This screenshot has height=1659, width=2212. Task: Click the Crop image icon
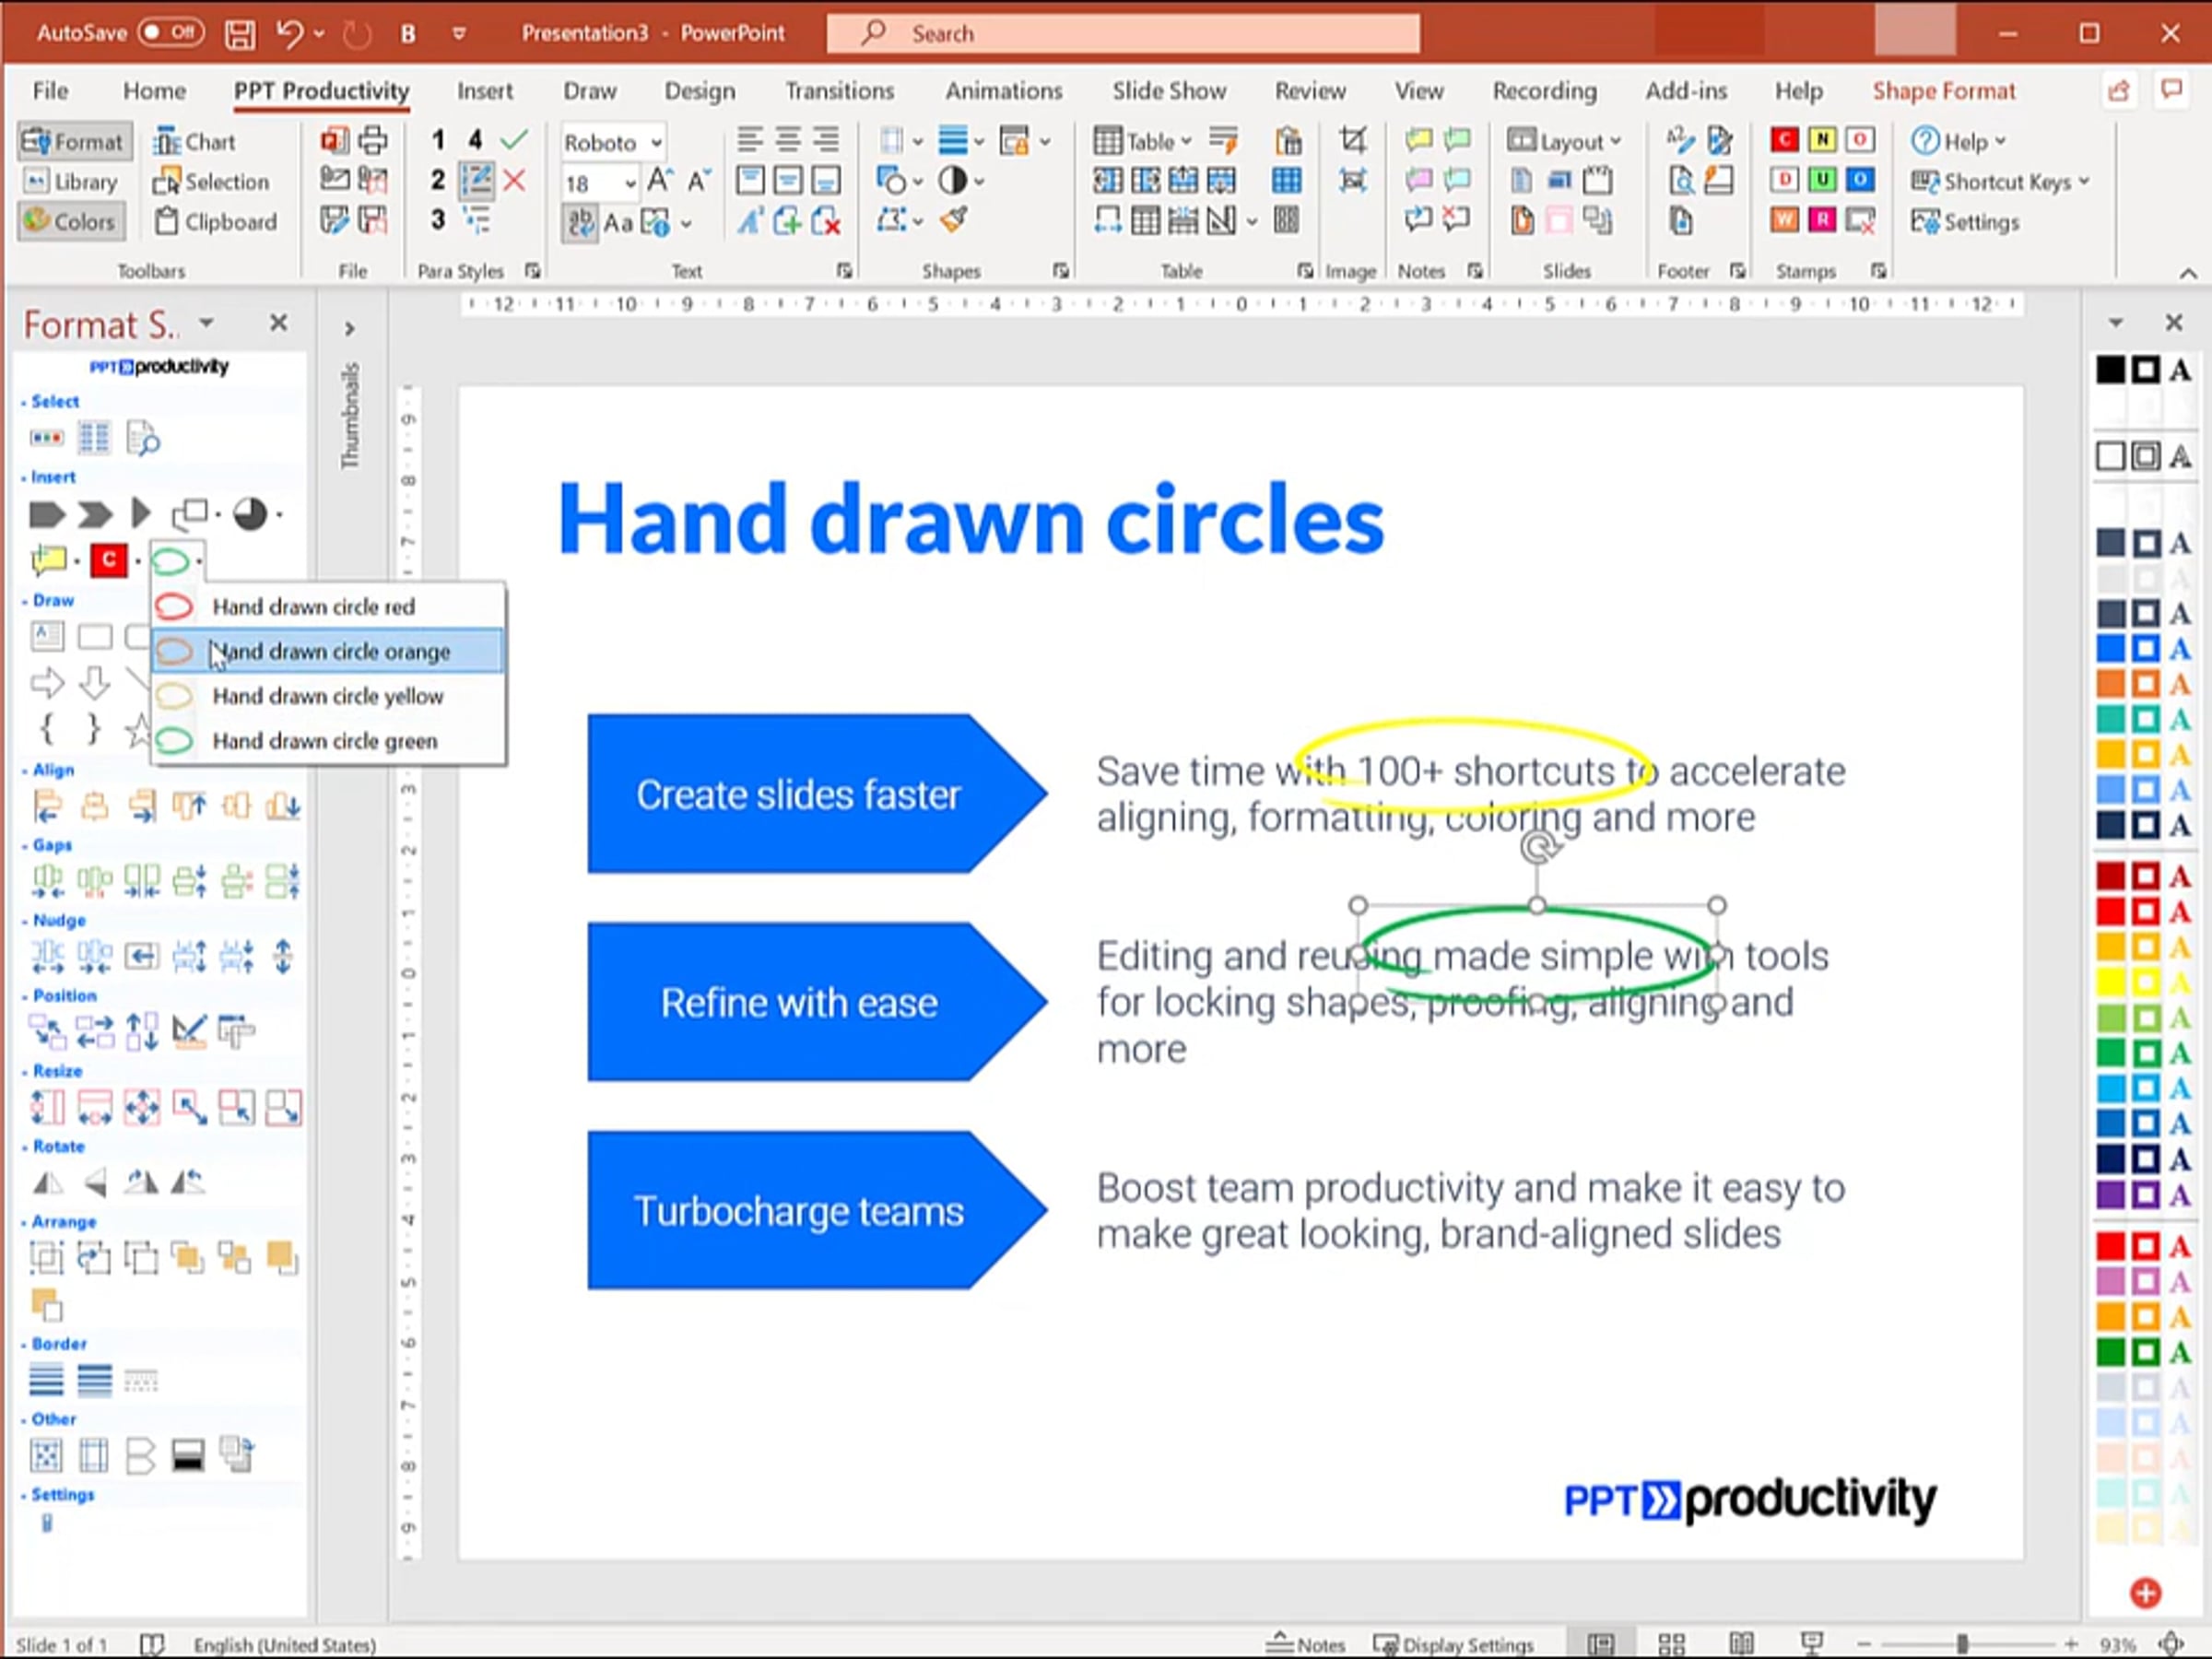[x=1352, y=140]
